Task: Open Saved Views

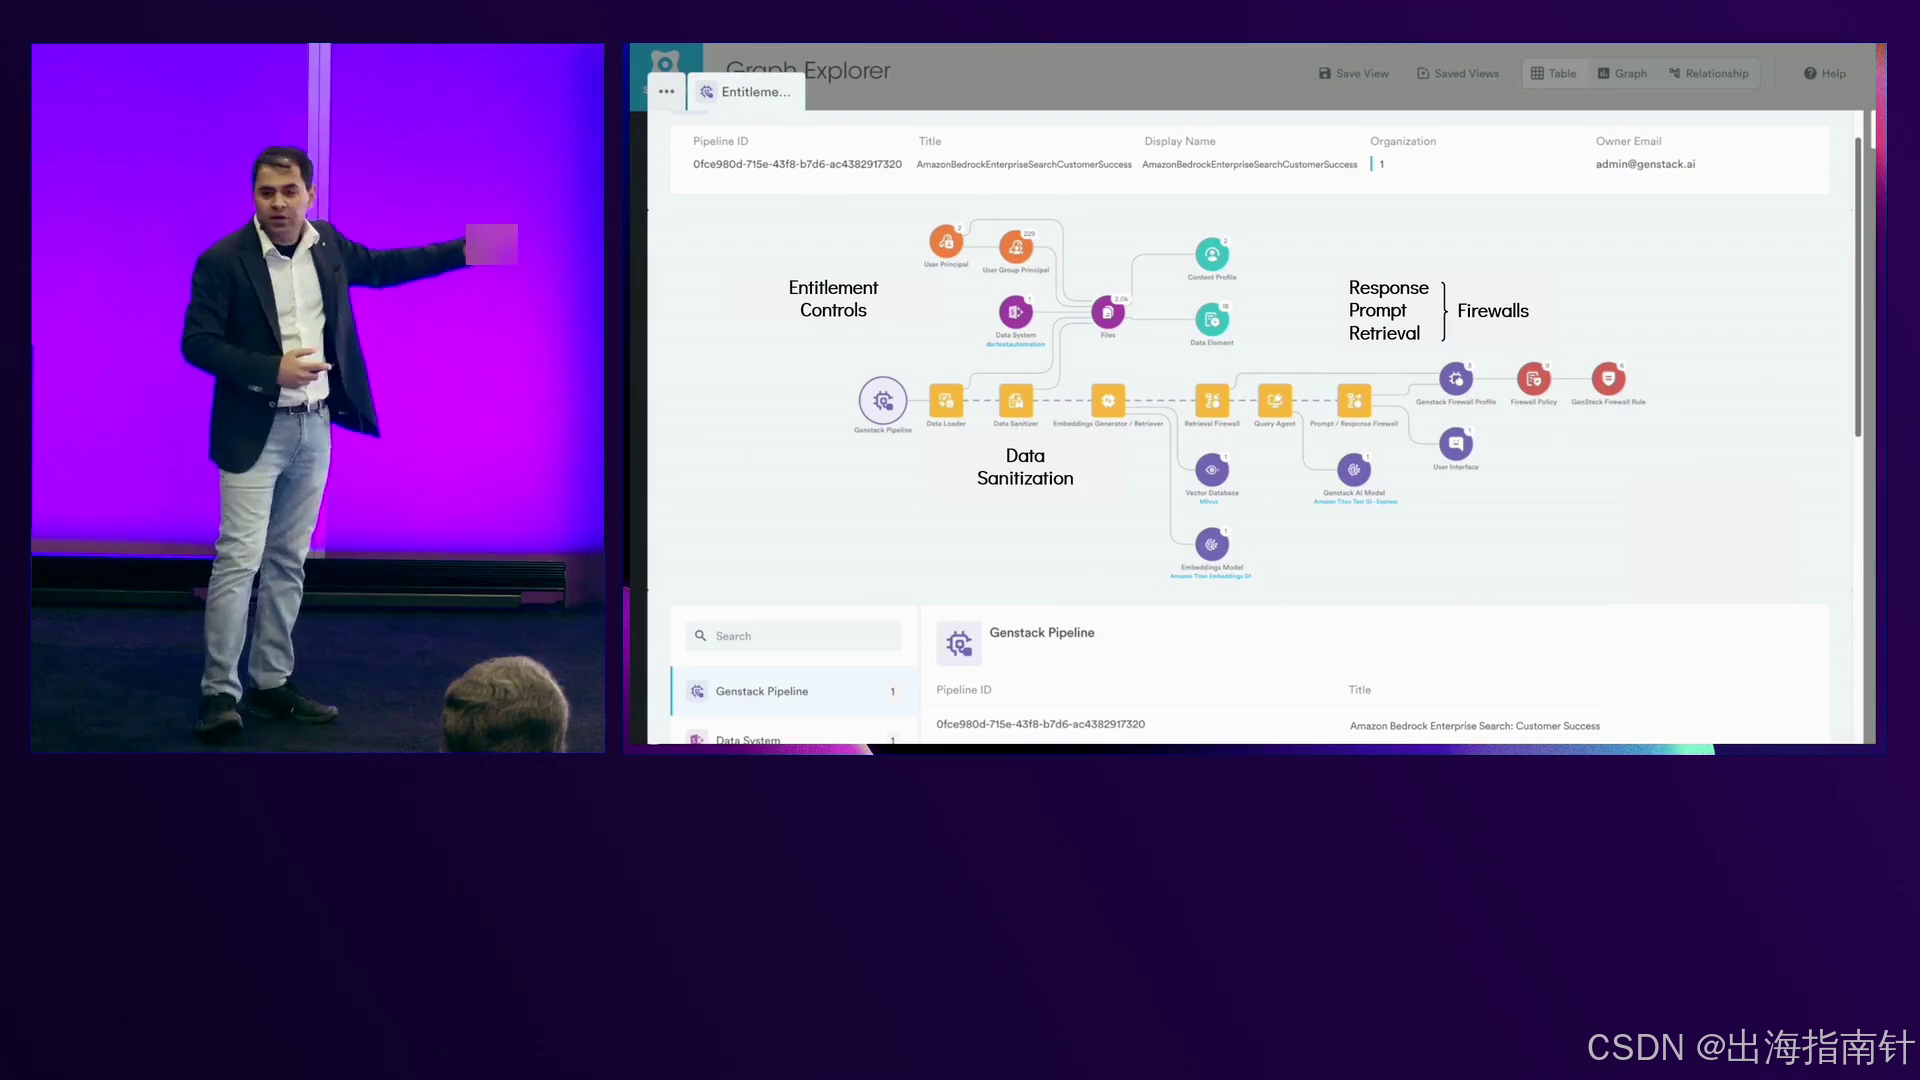Action: click(1458, 74)
